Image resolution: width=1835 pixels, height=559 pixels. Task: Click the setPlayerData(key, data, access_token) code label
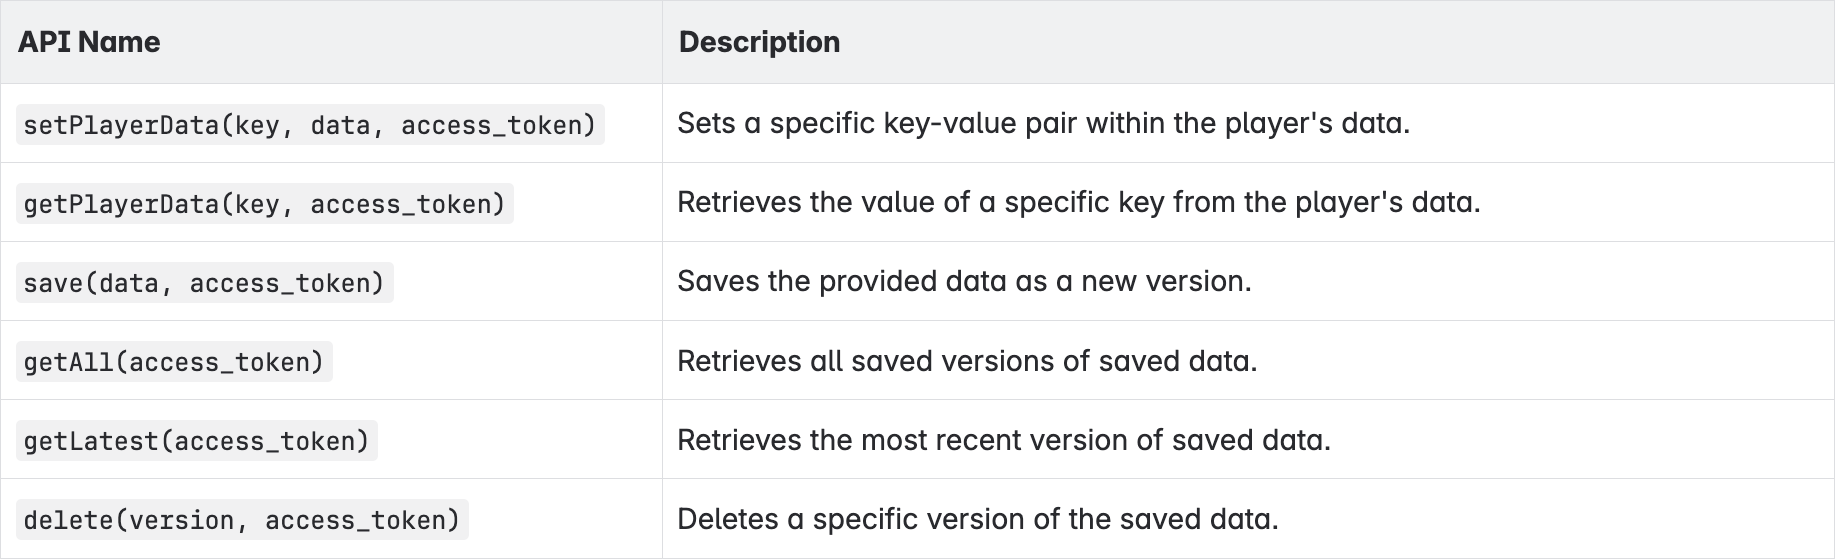(x=310, y=125)
